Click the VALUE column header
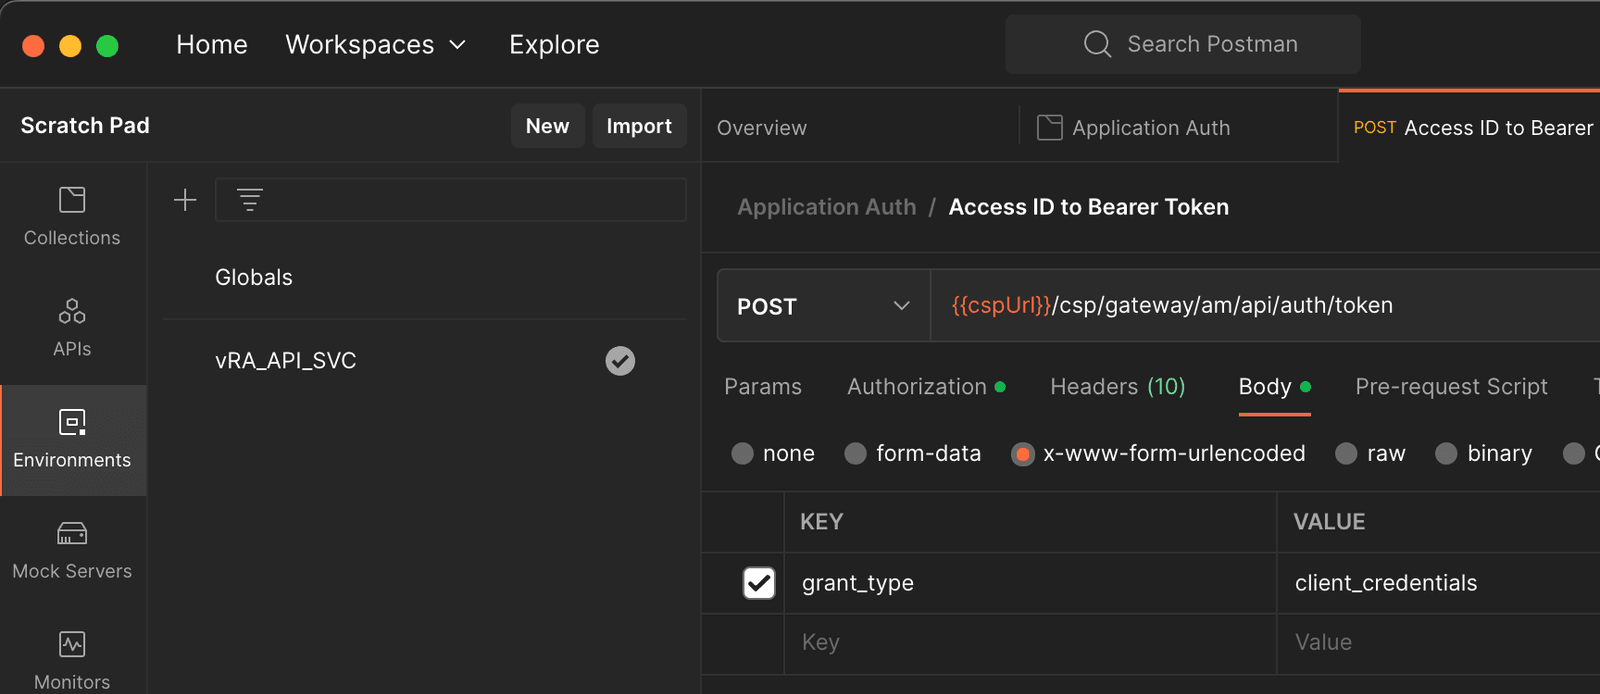The width and height of the screenshot is (1600, 694). (x=1329, y=522)
